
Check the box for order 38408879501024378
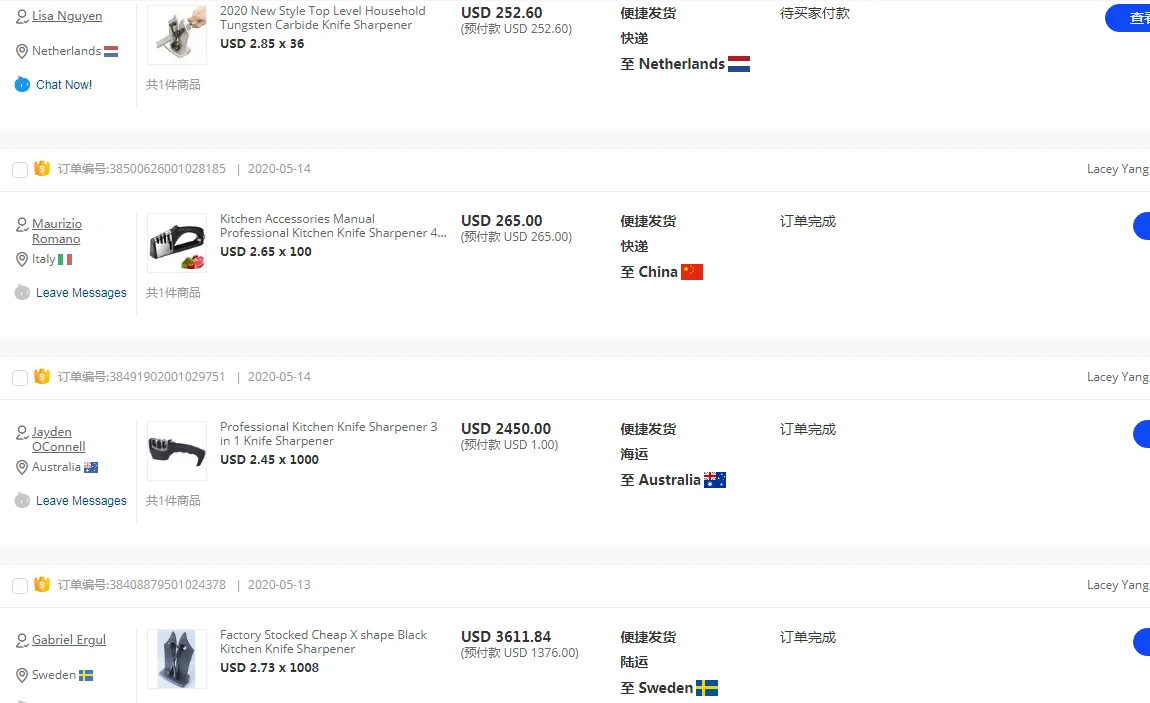[x=20, y=586]
